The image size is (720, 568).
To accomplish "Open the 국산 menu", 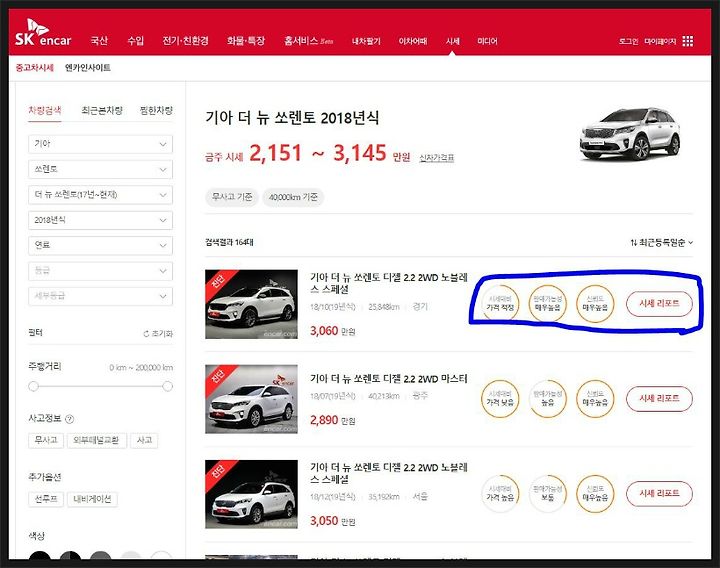I will (99, 41).
